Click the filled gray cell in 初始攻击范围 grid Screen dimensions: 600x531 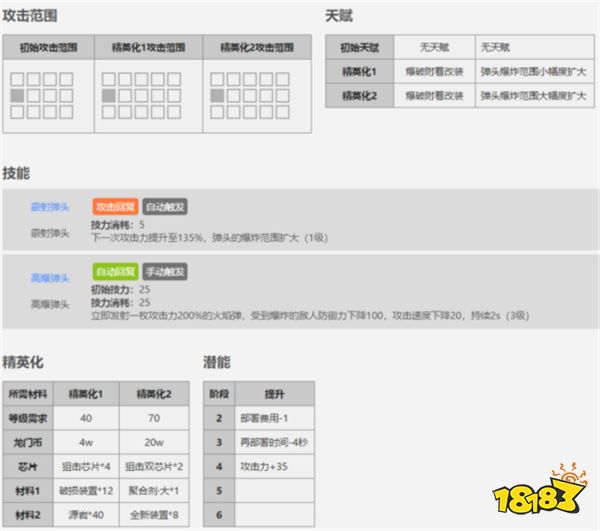(17, 96)
